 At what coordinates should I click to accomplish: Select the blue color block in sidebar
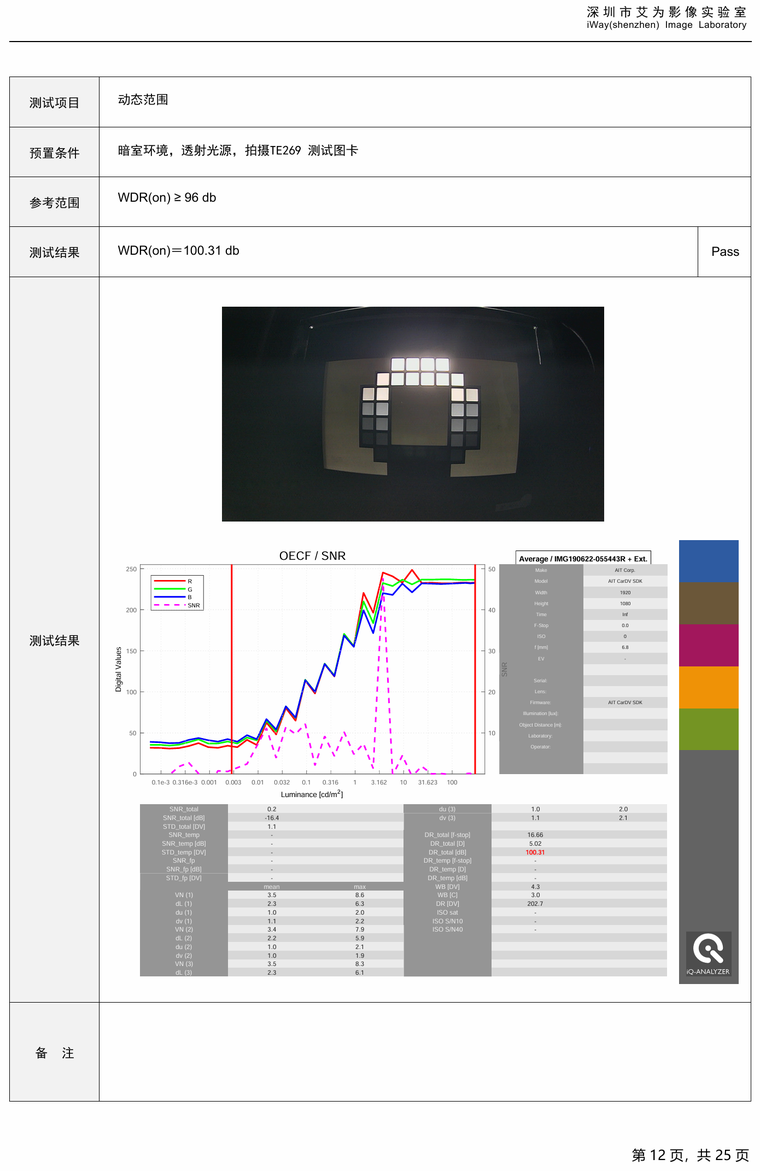coord(708,561)
